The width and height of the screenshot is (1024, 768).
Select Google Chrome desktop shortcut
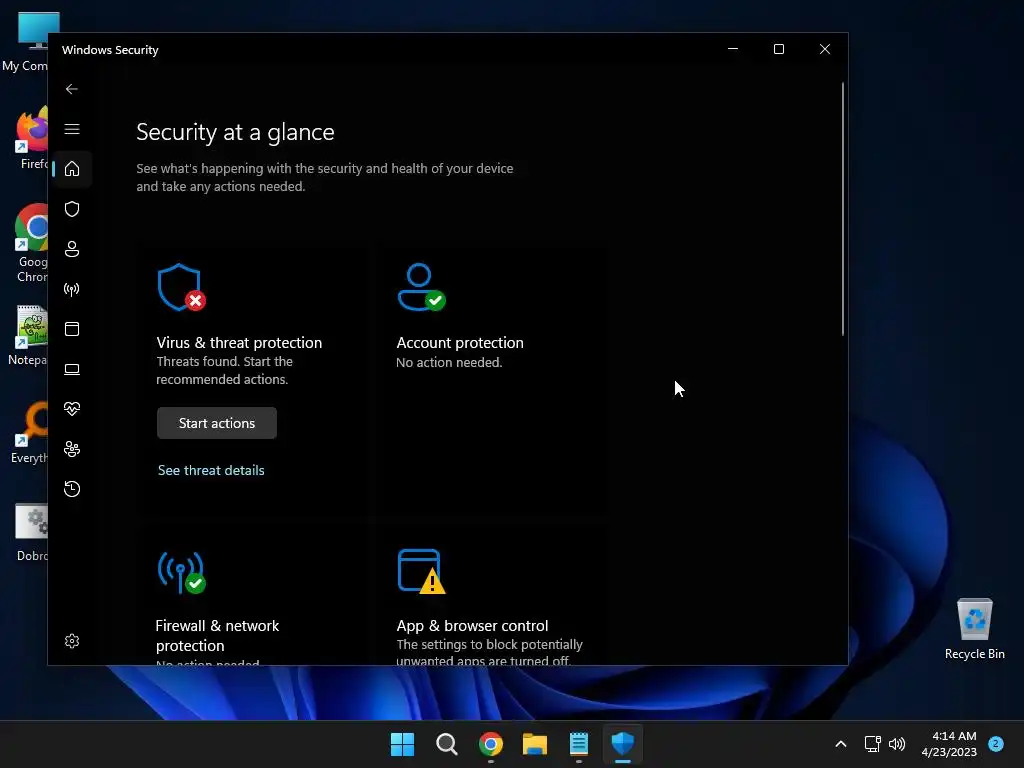pos(29,243)
